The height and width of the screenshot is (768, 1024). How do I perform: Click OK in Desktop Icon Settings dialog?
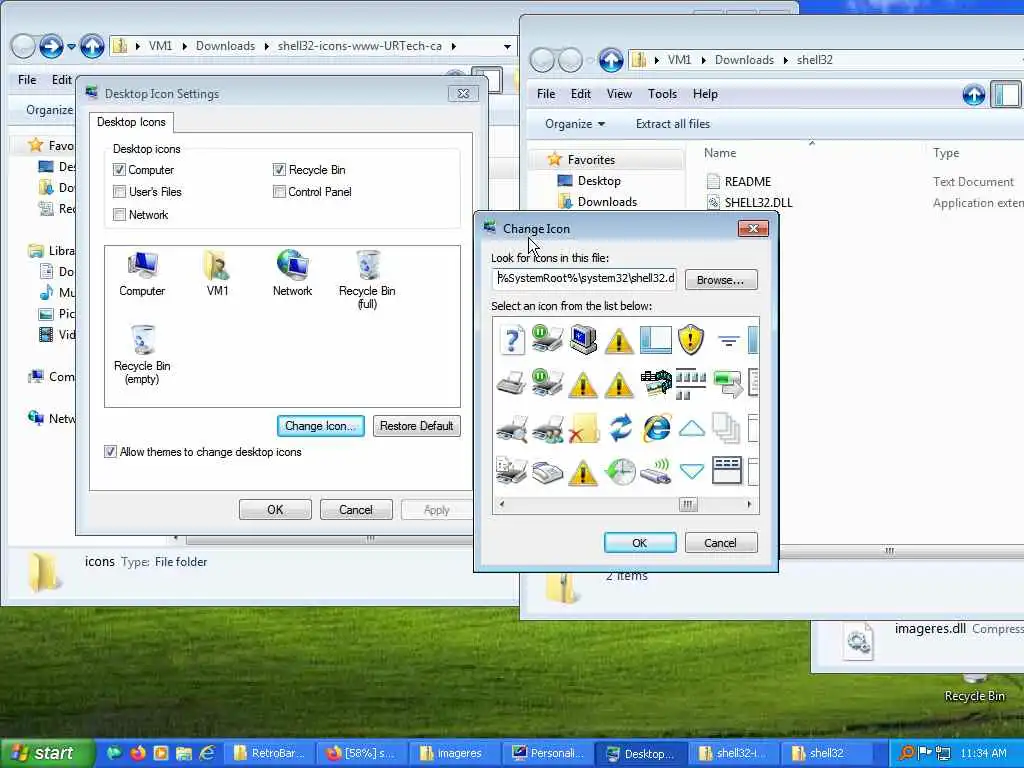click(275, 509)
